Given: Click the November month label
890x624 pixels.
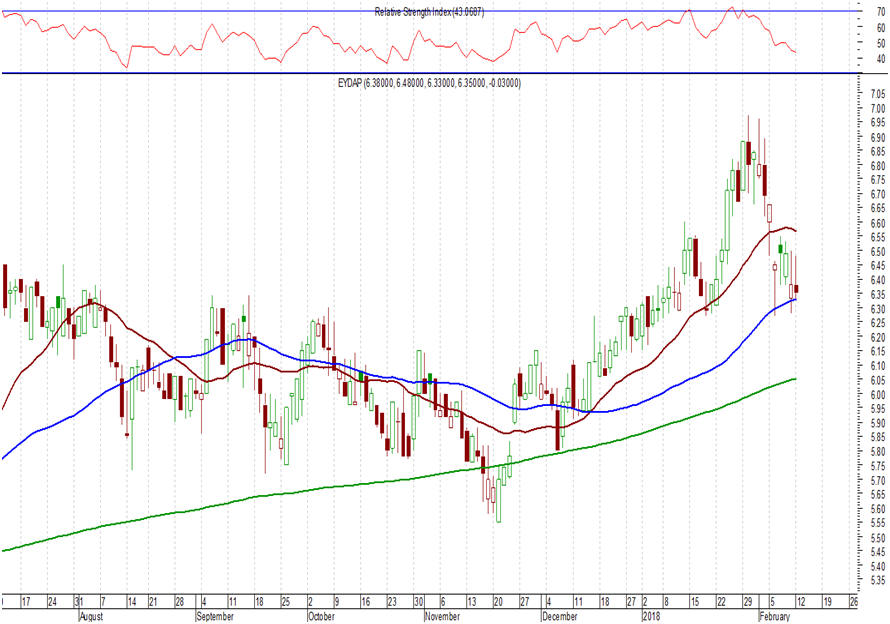Looking at the screenshot, I should point(442,616).
